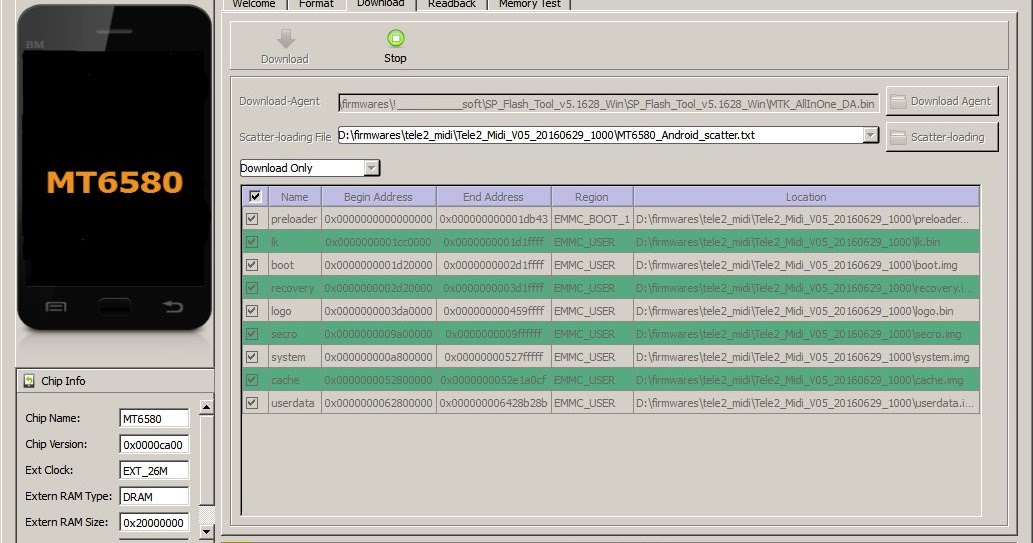The image size is (1033, 543).
Task: Switch to the Format tab
Action: pyautogui.click(x=316, y=4)
